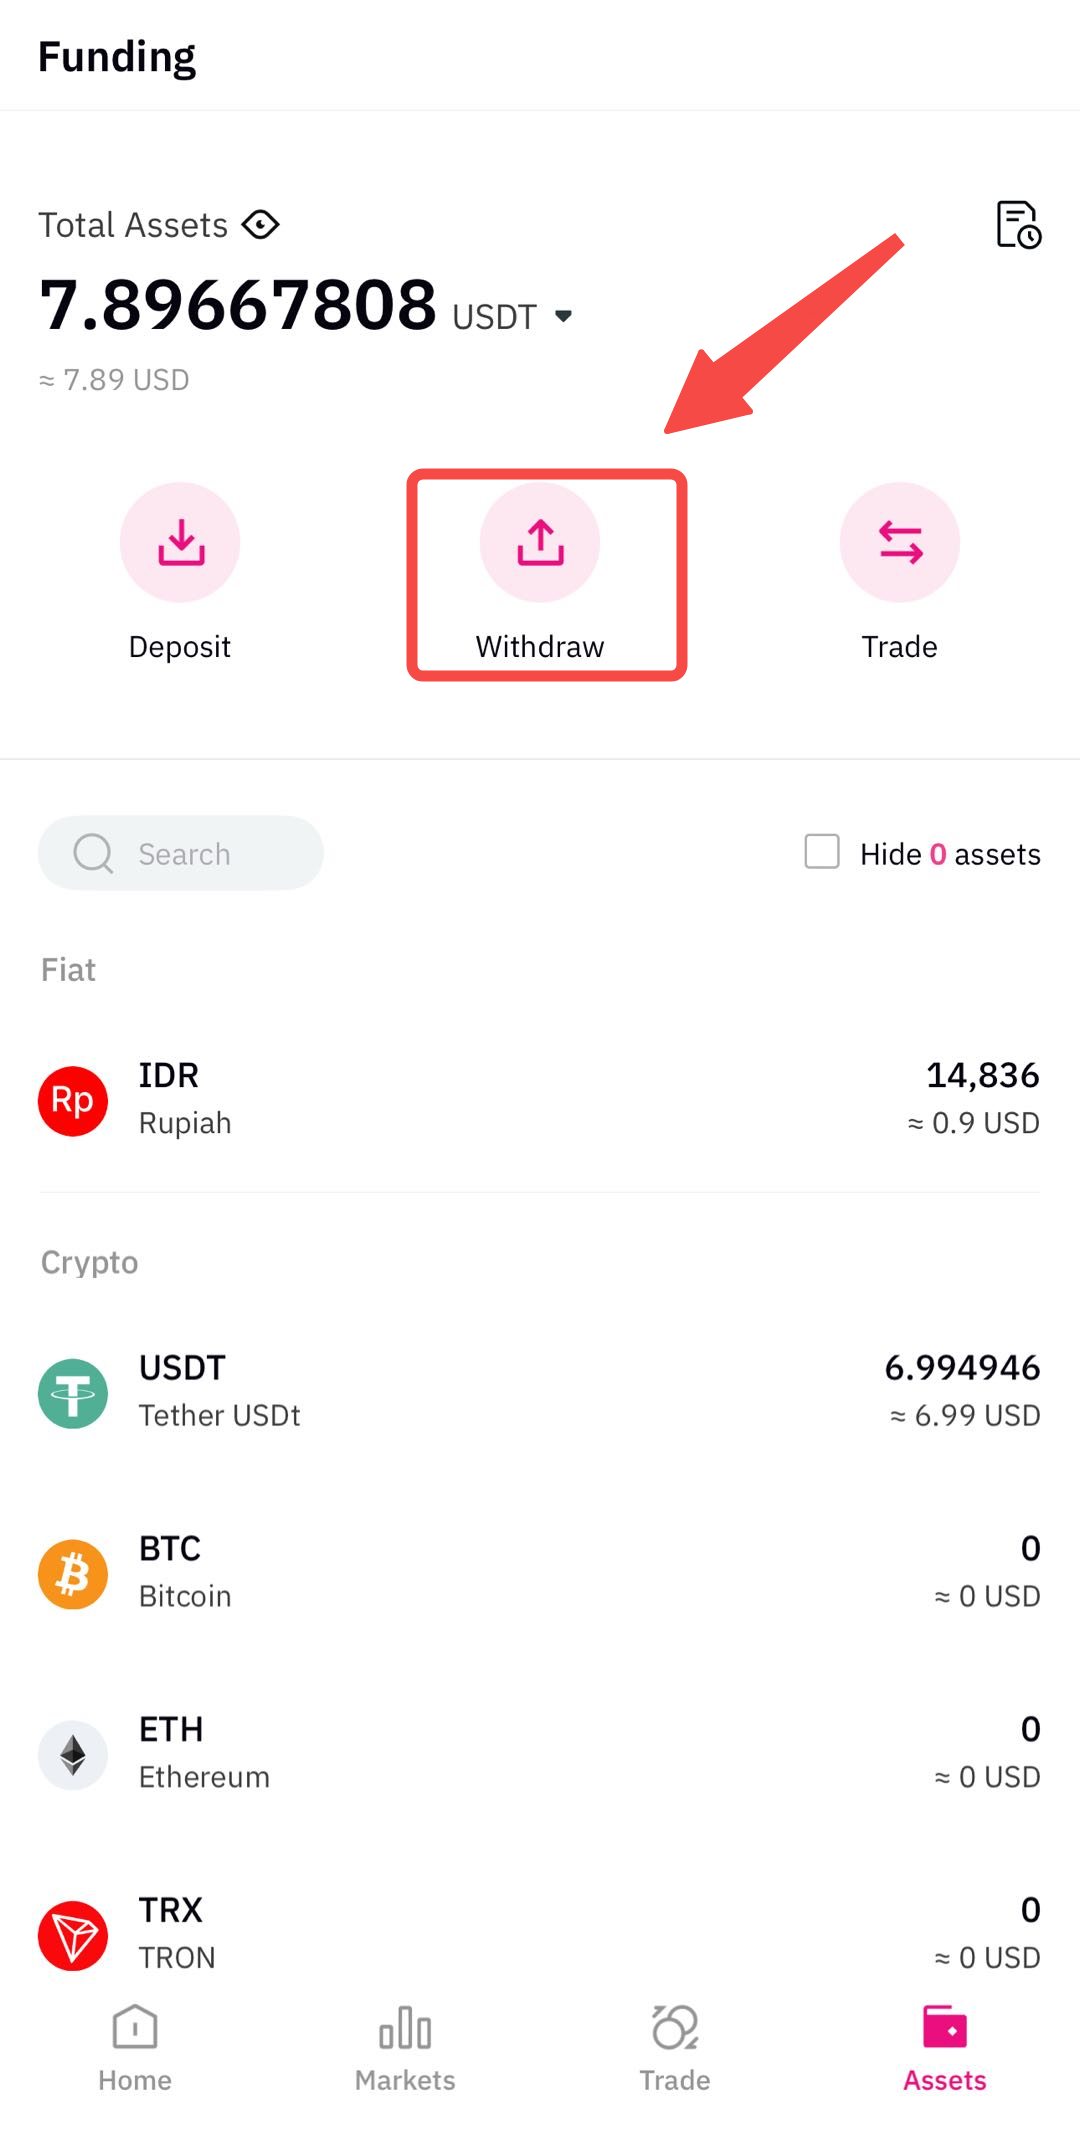
Task: Tap the Ethereum coin icon
Action: click(x=73, y=1755)
